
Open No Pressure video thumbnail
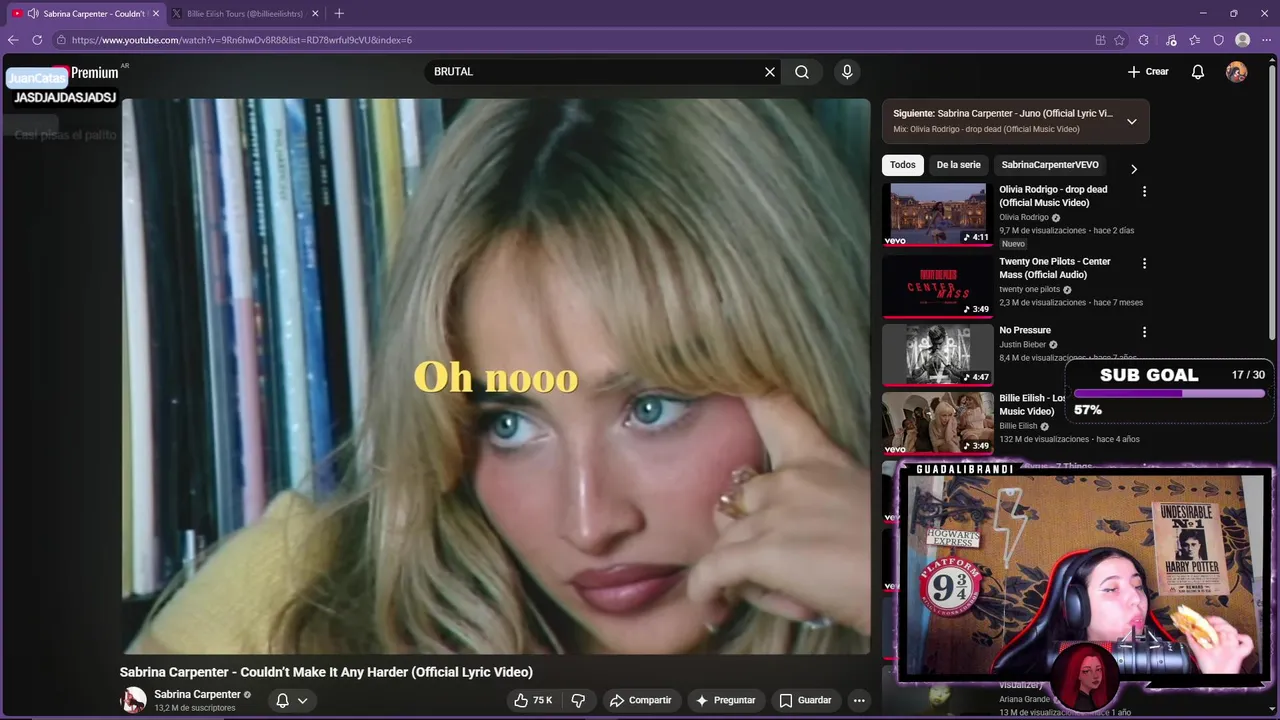point(938,355)
